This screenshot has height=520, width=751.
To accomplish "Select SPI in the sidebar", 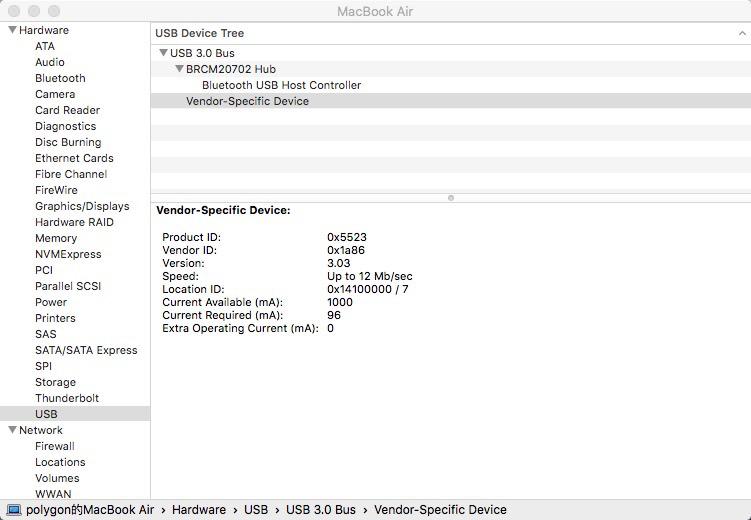I will point(43,366).
